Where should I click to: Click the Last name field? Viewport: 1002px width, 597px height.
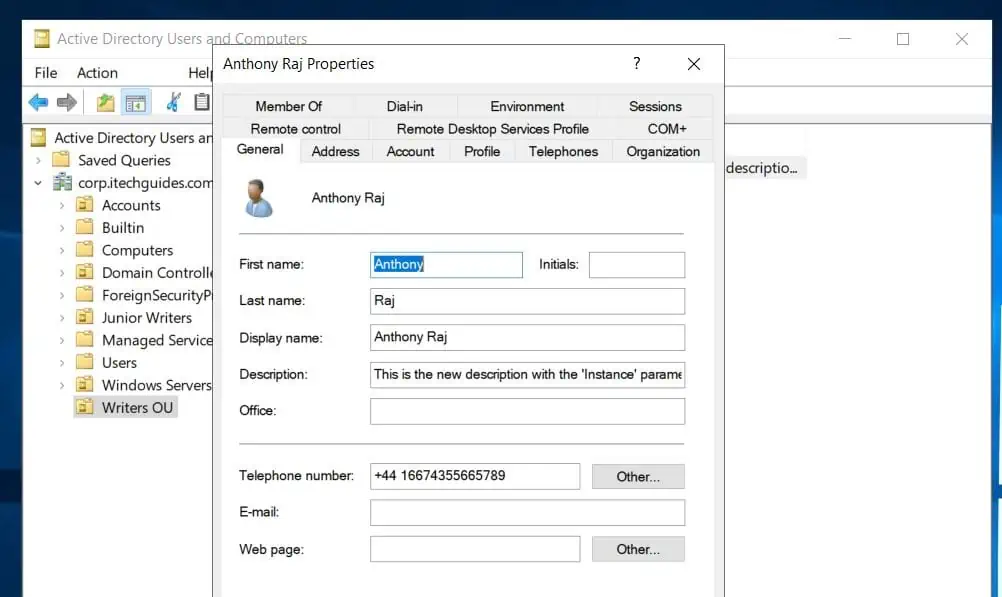[x=527, y=301]
